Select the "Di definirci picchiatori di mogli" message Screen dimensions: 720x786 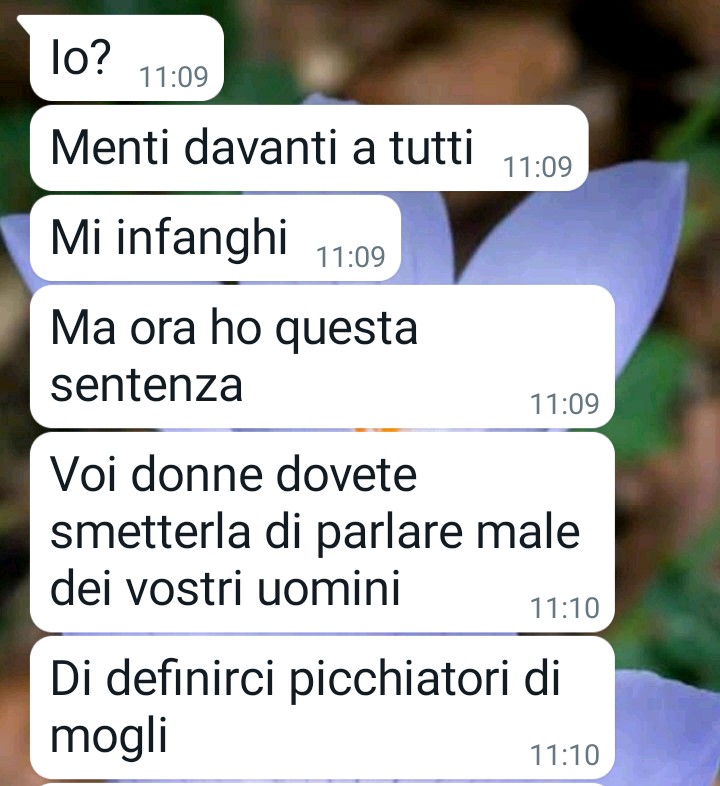pos(322,708)
